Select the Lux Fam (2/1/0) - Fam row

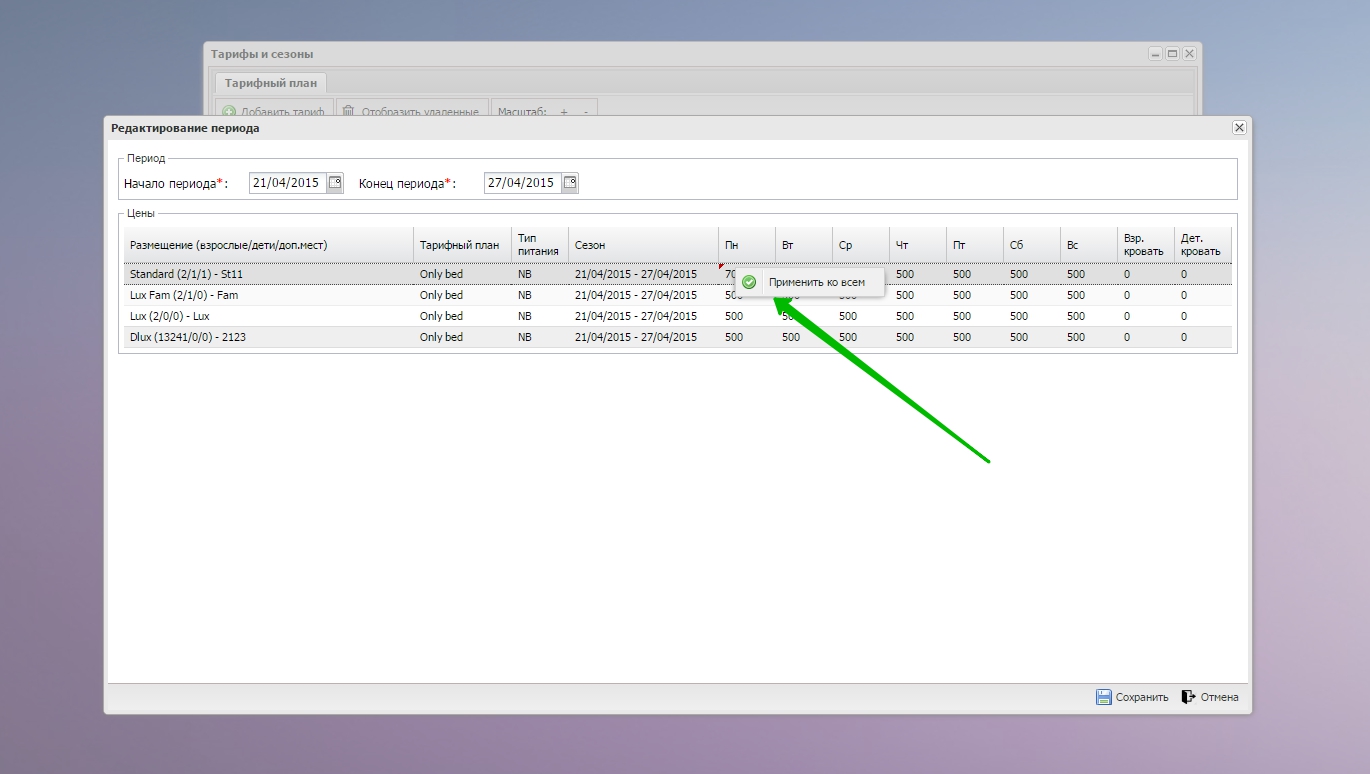(x=270, y=295)
